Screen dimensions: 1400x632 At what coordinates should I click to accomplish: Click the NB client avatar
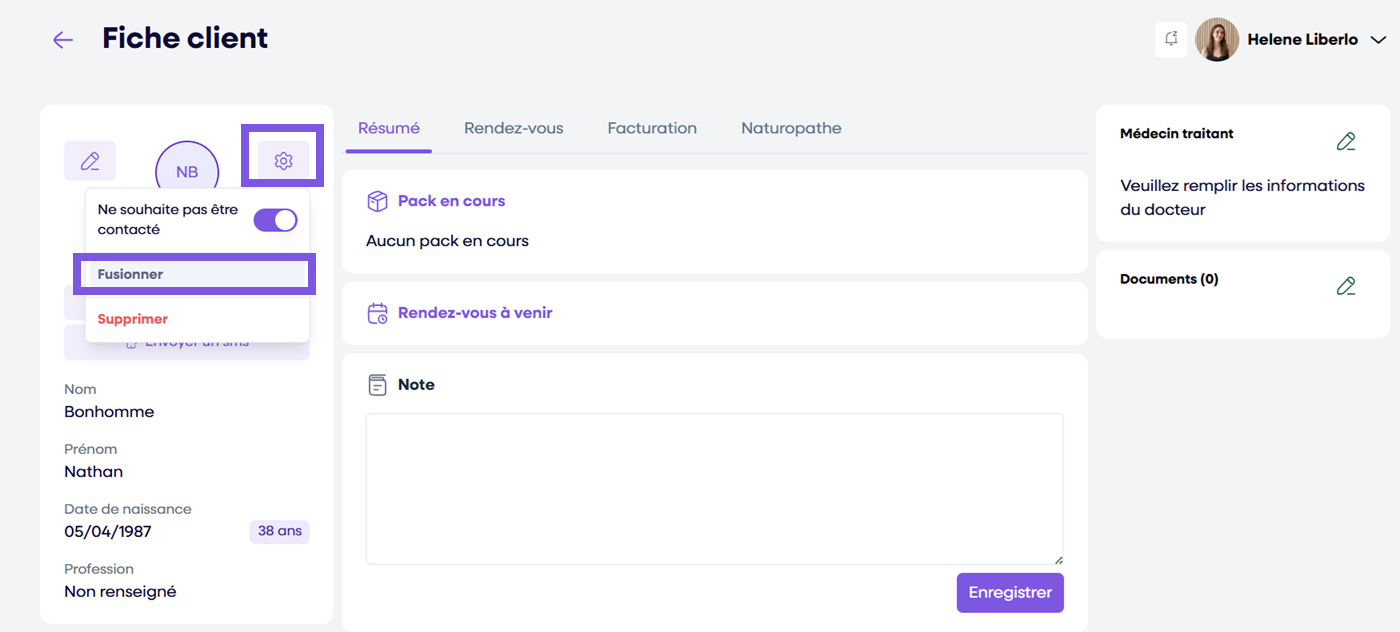tap(187, 171)
